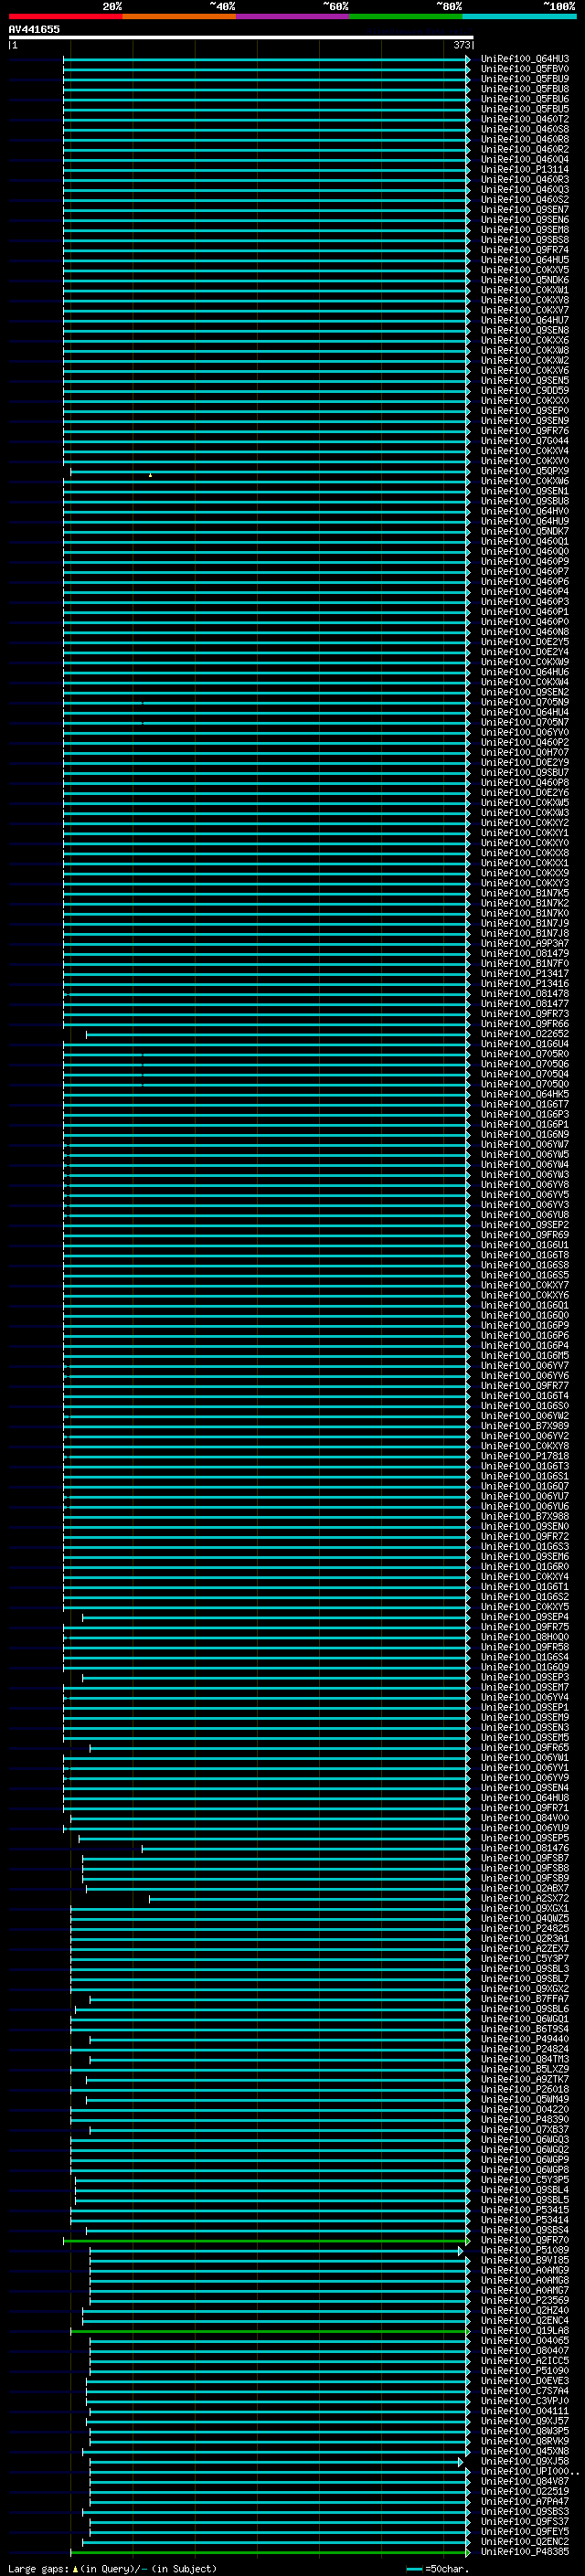
Task: Select hit label UniRef100_Q9SEN7
Action: (525, 210)
